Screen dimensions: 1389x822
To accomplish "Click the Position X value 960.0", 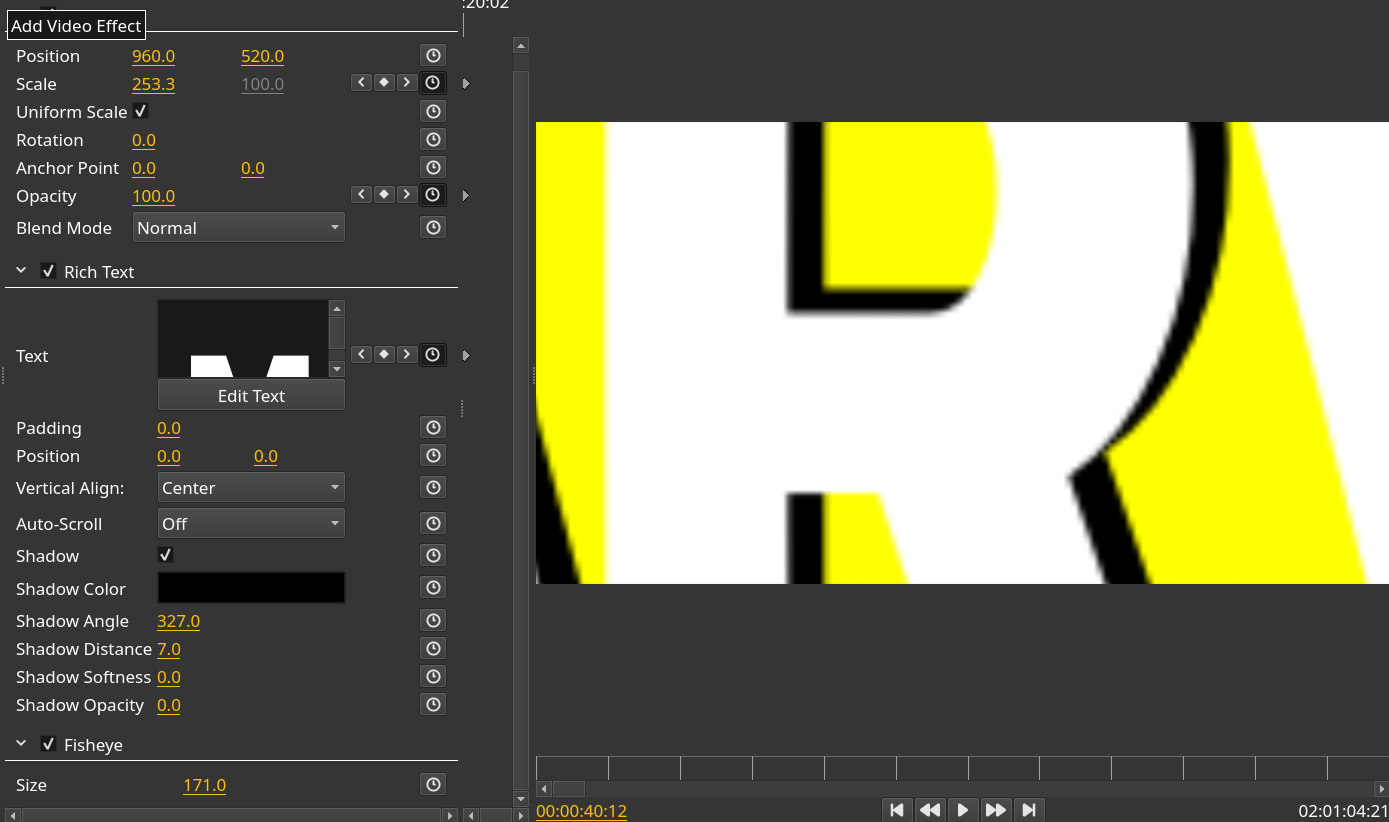I will (x=153, y=56).
